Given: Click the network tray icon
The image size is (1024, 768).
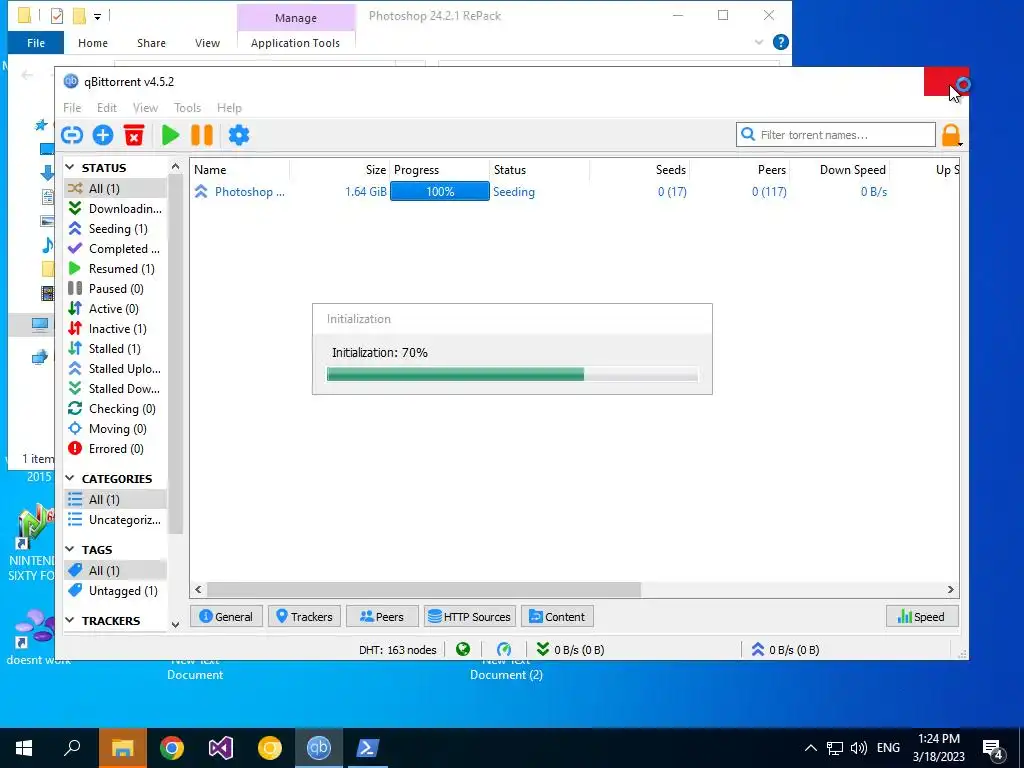Looking at the screenshot, I should [835, 748].
